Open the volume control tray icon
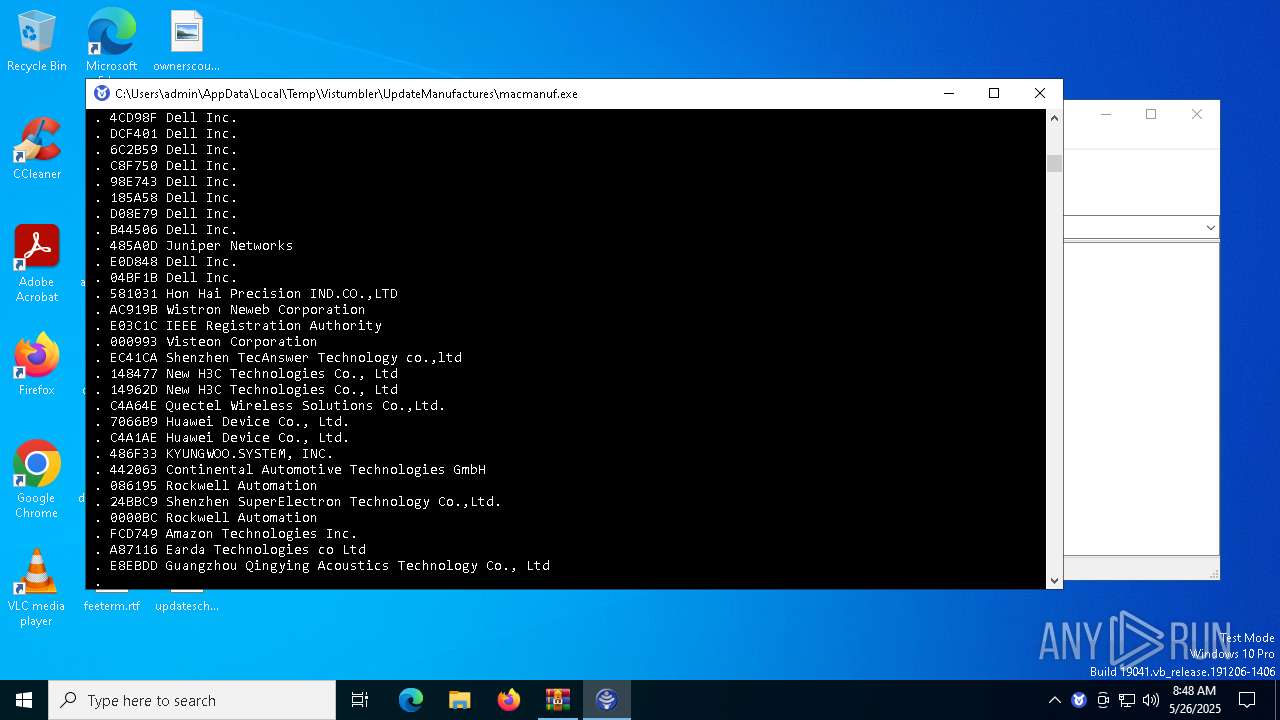 coord(1151,700)
